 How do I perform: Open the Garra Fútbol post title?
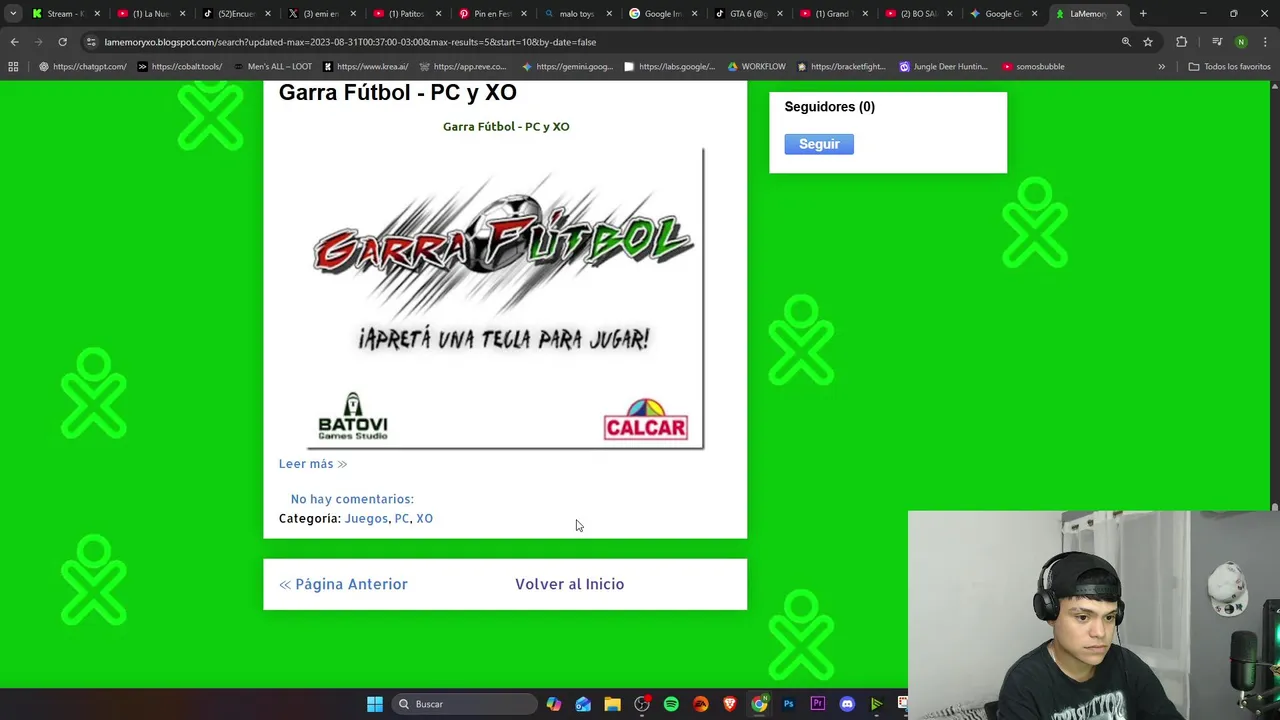[397, 92]
